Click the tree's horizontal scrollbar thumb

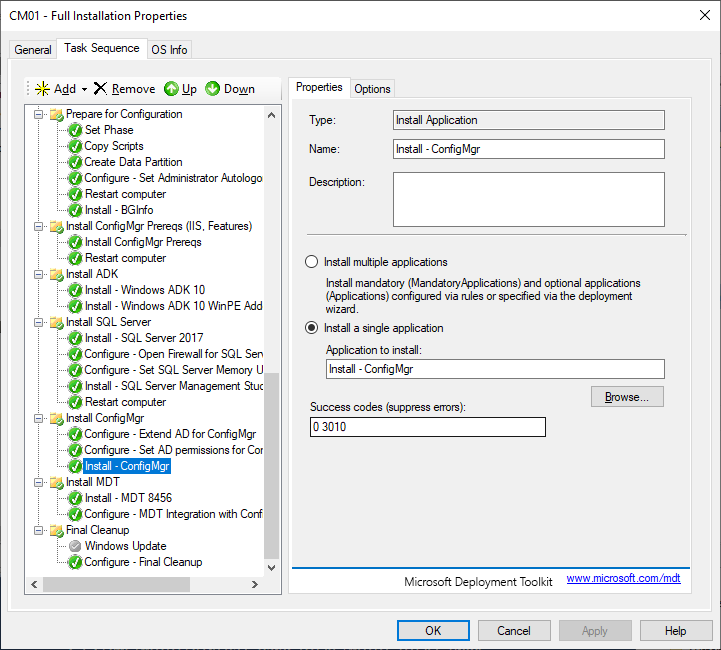click(116, 584)
